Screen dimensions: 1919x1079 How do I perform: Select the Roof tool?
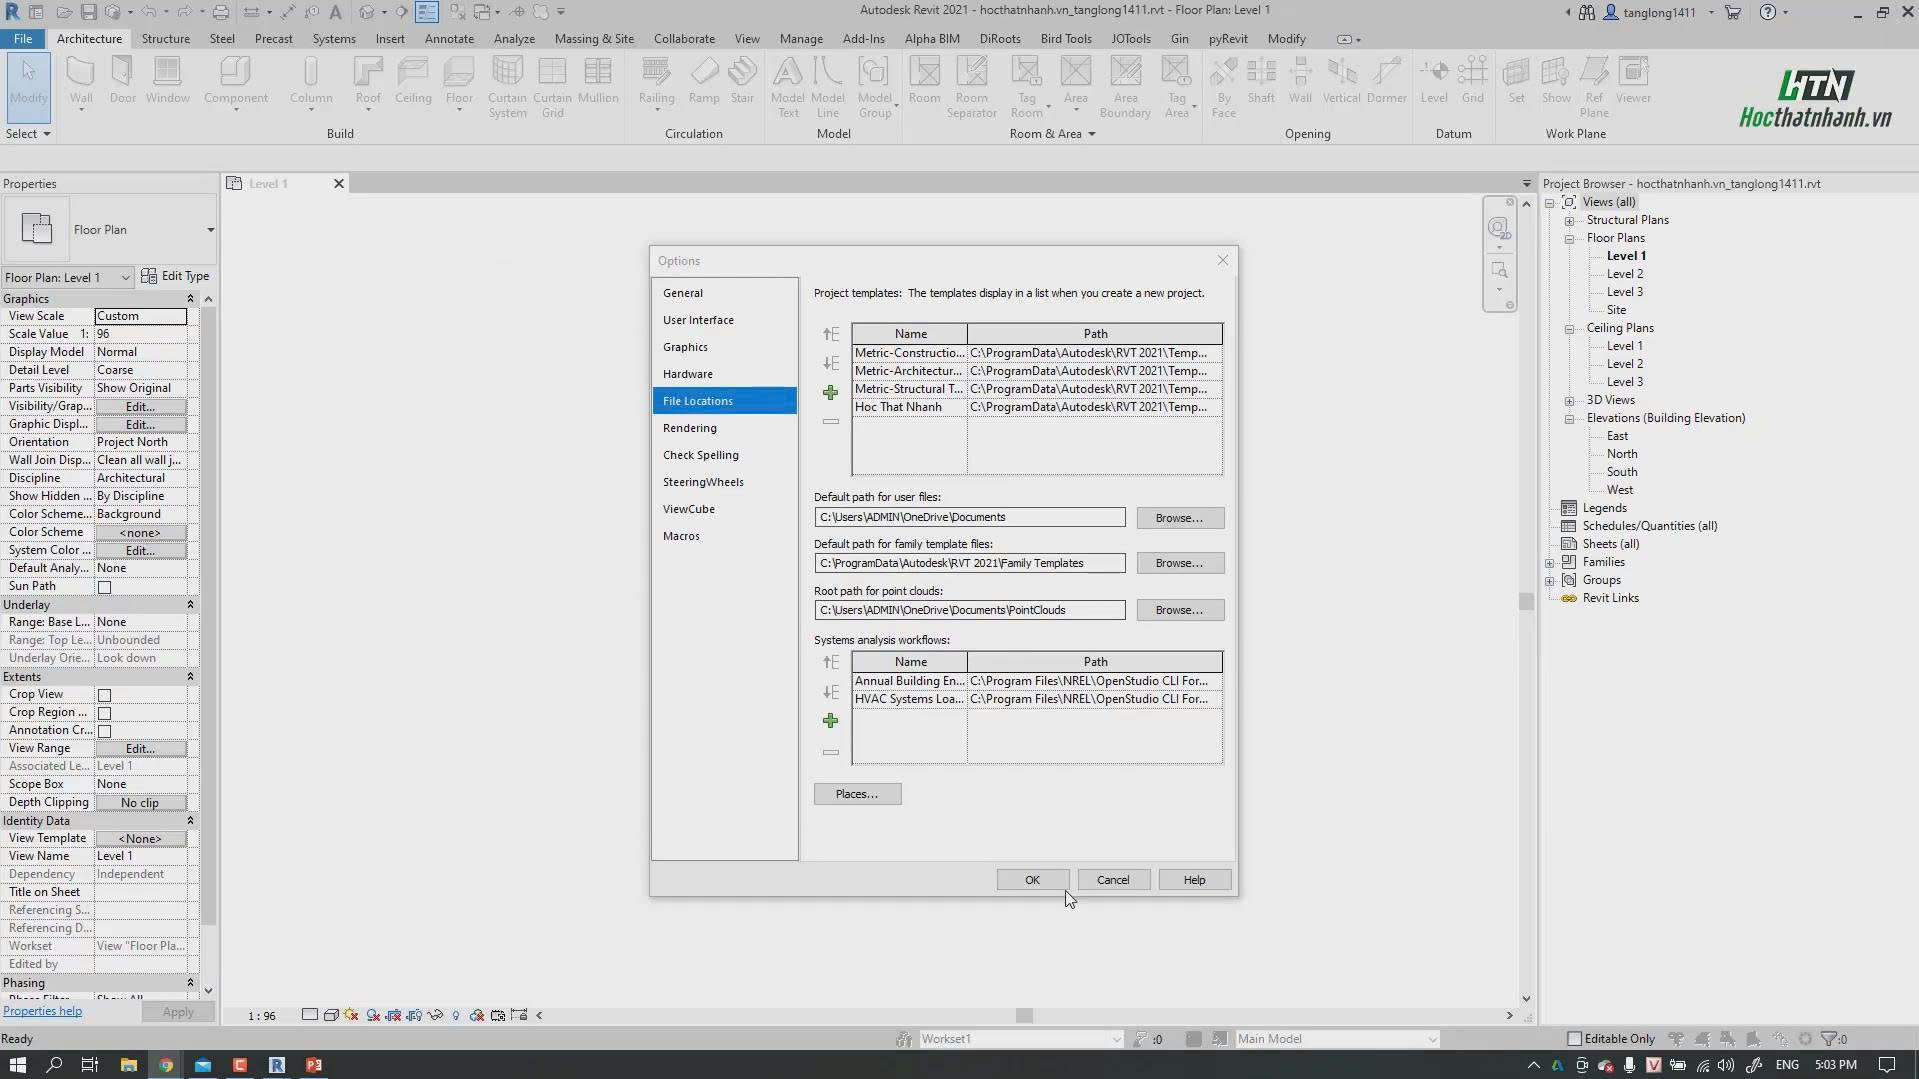(368, 81)
